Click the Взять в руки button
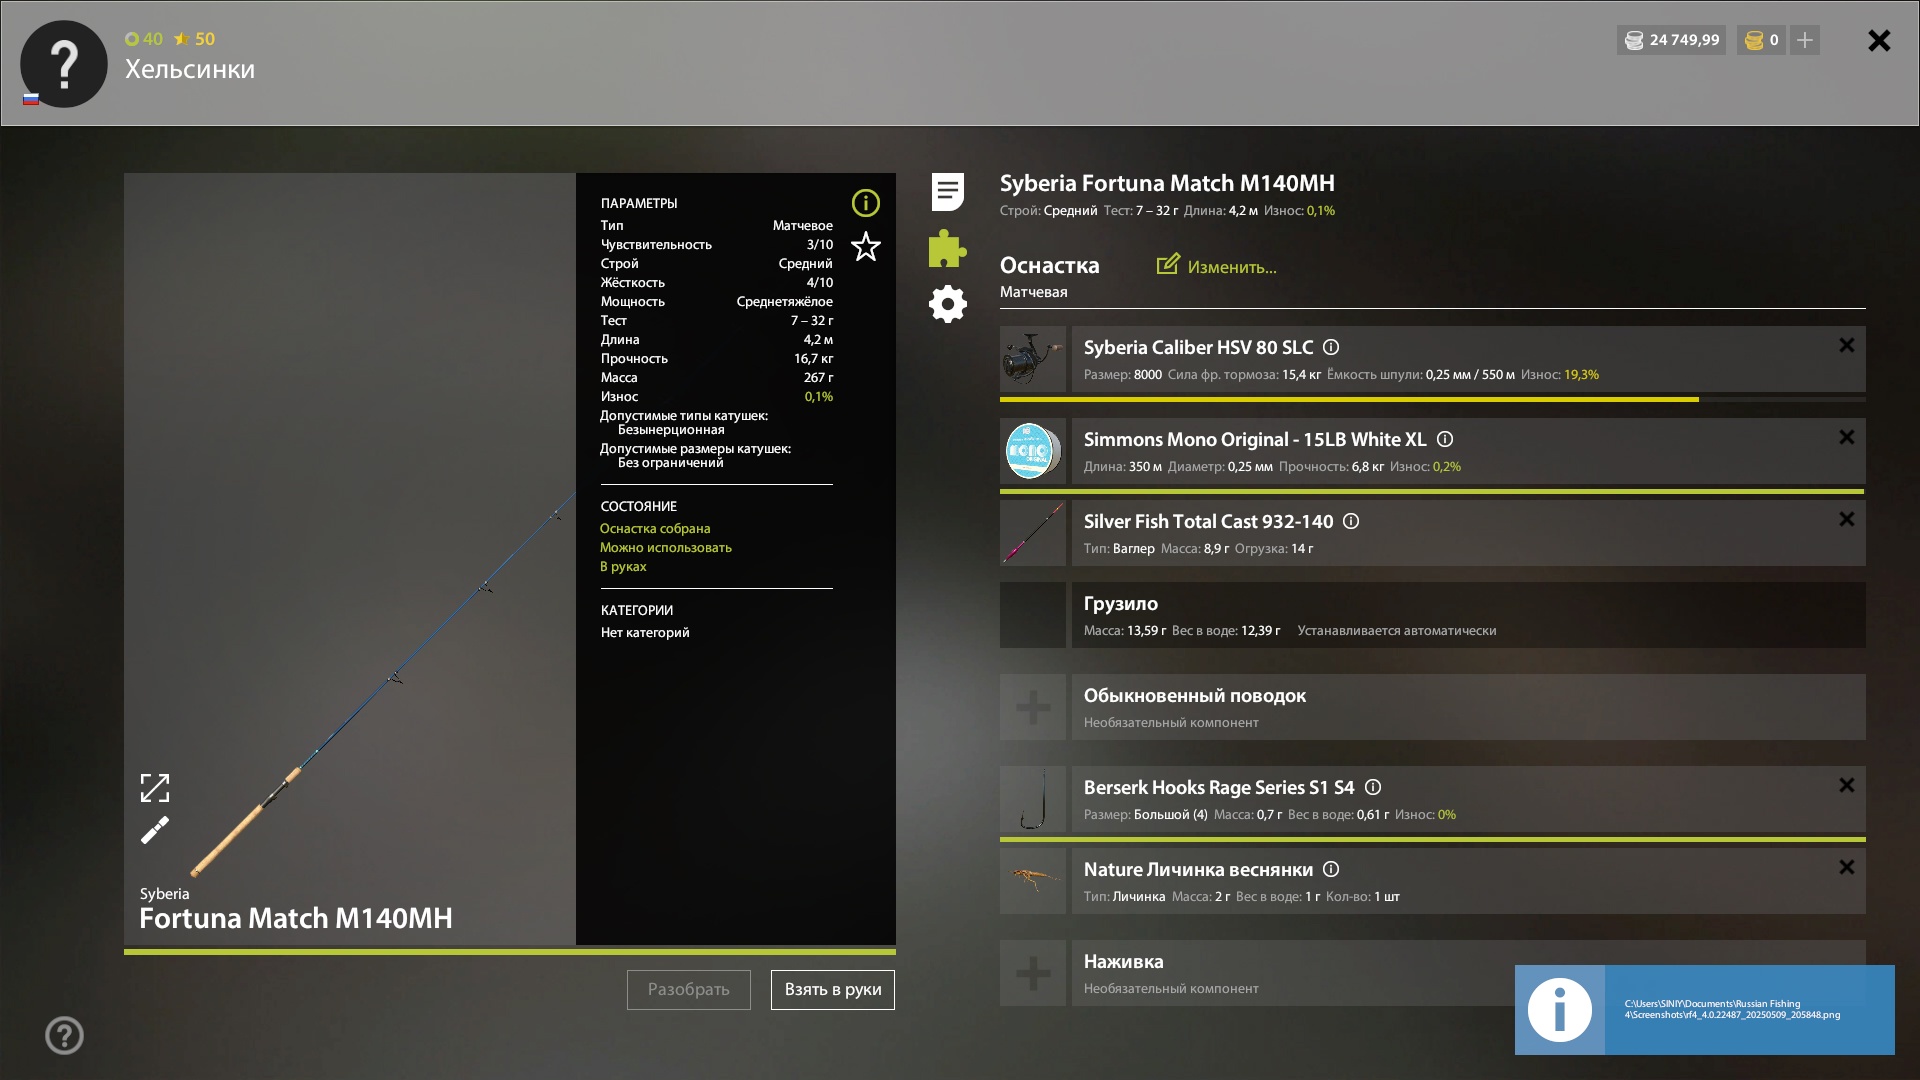Viewport: 1920px width, 1080px height. 833,990
